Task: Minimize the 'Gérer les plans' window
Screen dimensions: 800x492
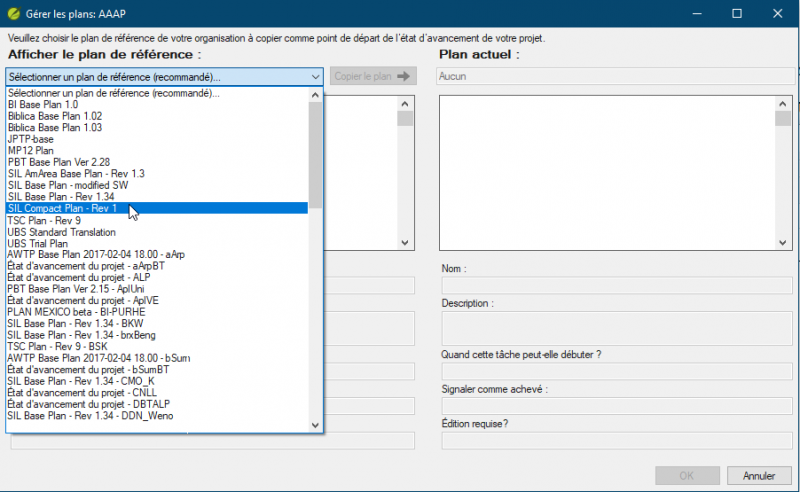Action: click(x=697, y=14)
